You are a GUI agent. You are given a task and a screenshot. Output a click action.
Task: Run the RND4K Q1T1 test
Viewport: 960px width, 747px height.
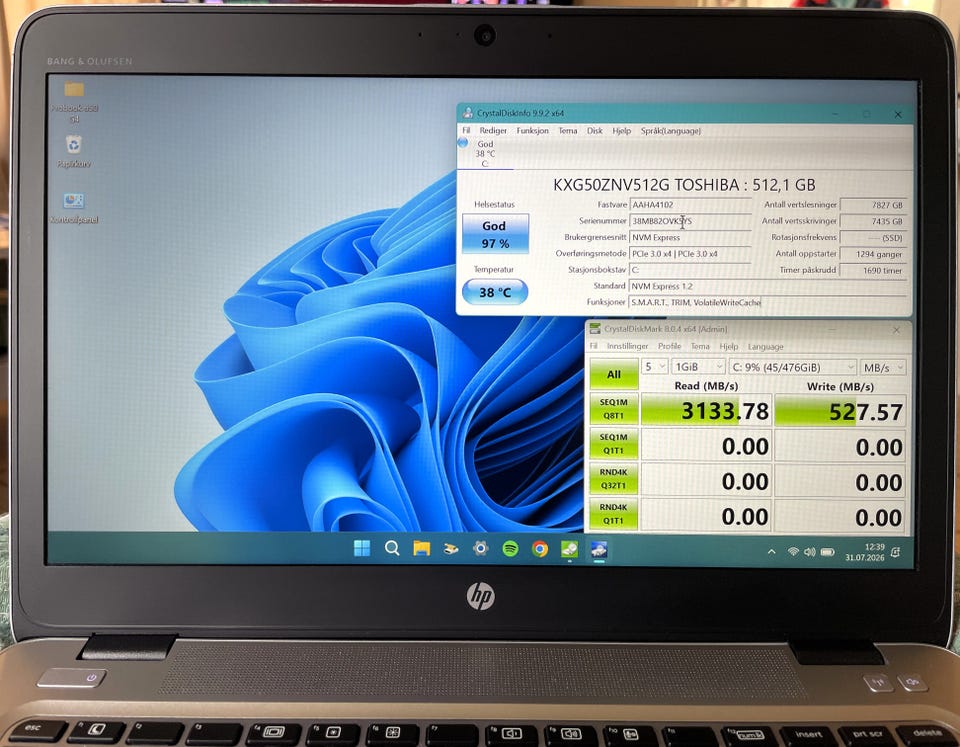pos(613,514)
